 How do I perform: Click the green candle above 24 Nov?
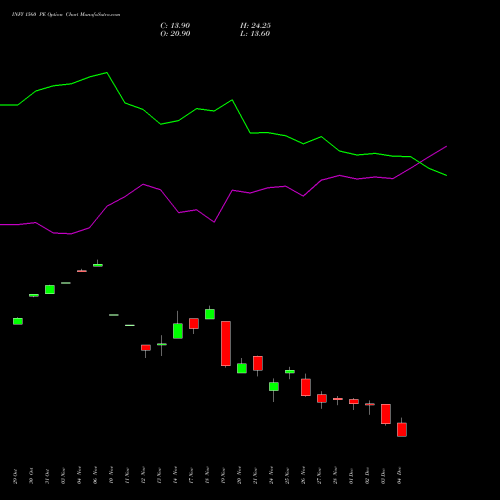274,387
